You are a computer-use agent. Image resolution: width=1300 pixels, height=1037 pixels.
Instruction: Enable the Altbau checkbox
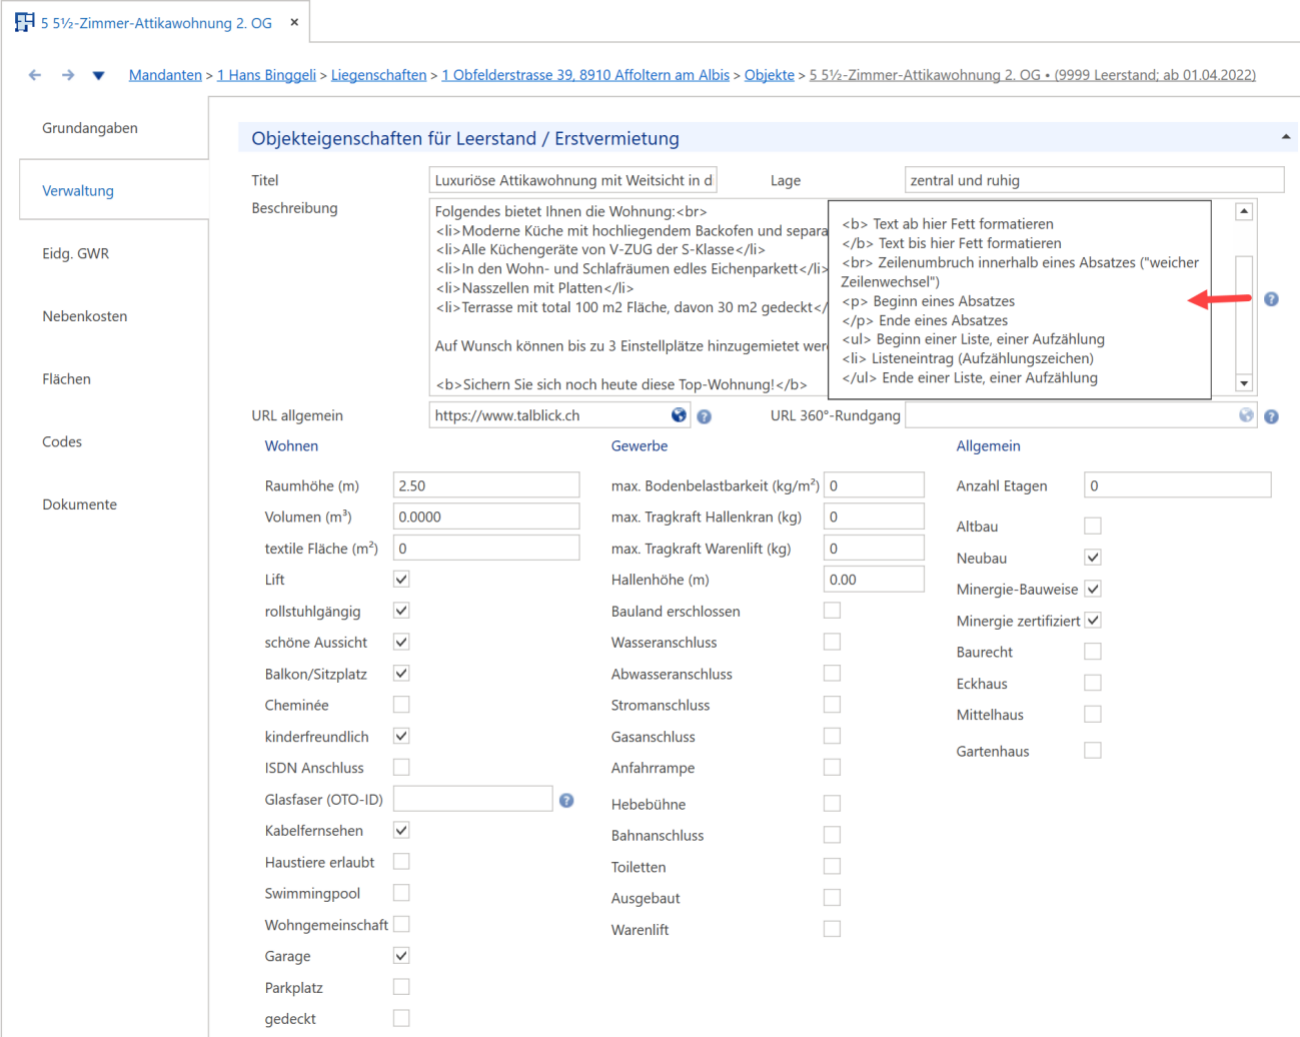click(x=1093, y=526)
